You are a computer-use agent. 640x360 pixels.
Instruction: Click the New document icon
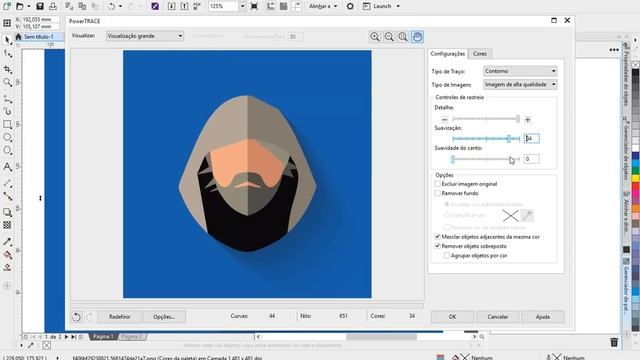pyautogui.click(x=7, y=6)
